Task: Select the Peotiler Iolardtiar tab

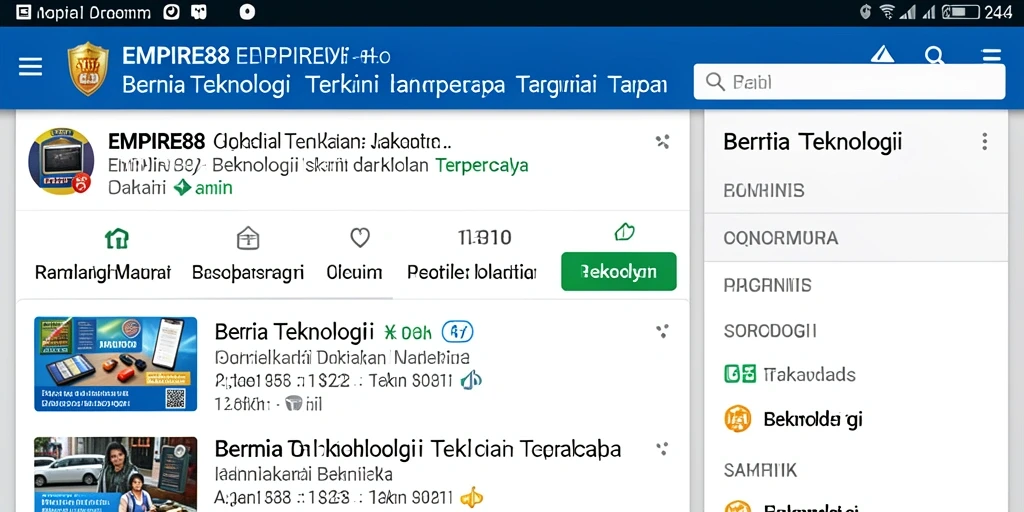Action: (x=472, y=272)
